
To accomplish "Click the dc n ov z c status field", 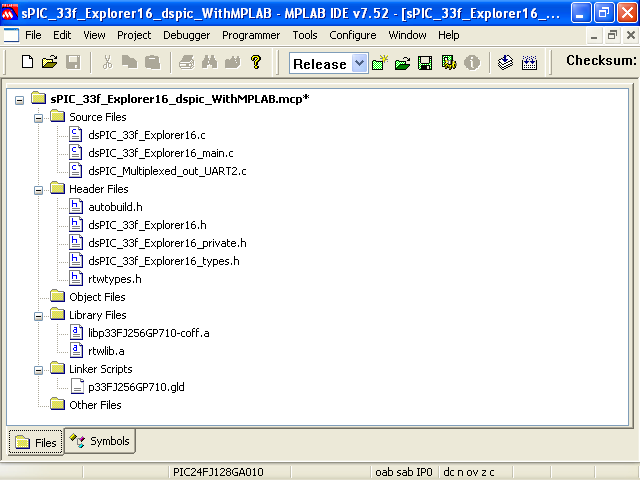I will 469,472.
